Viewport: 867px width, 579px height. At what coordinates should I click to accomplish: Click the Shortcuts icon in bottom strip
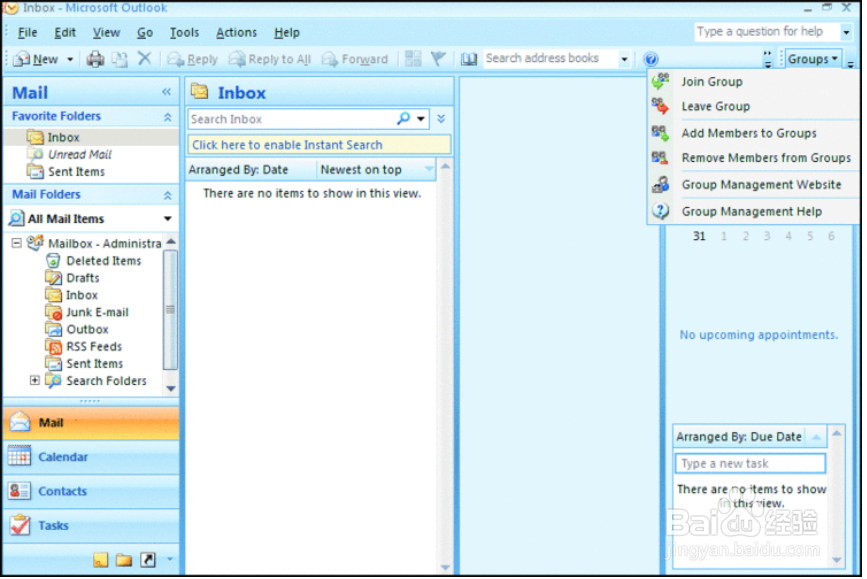tap(148, 560)
